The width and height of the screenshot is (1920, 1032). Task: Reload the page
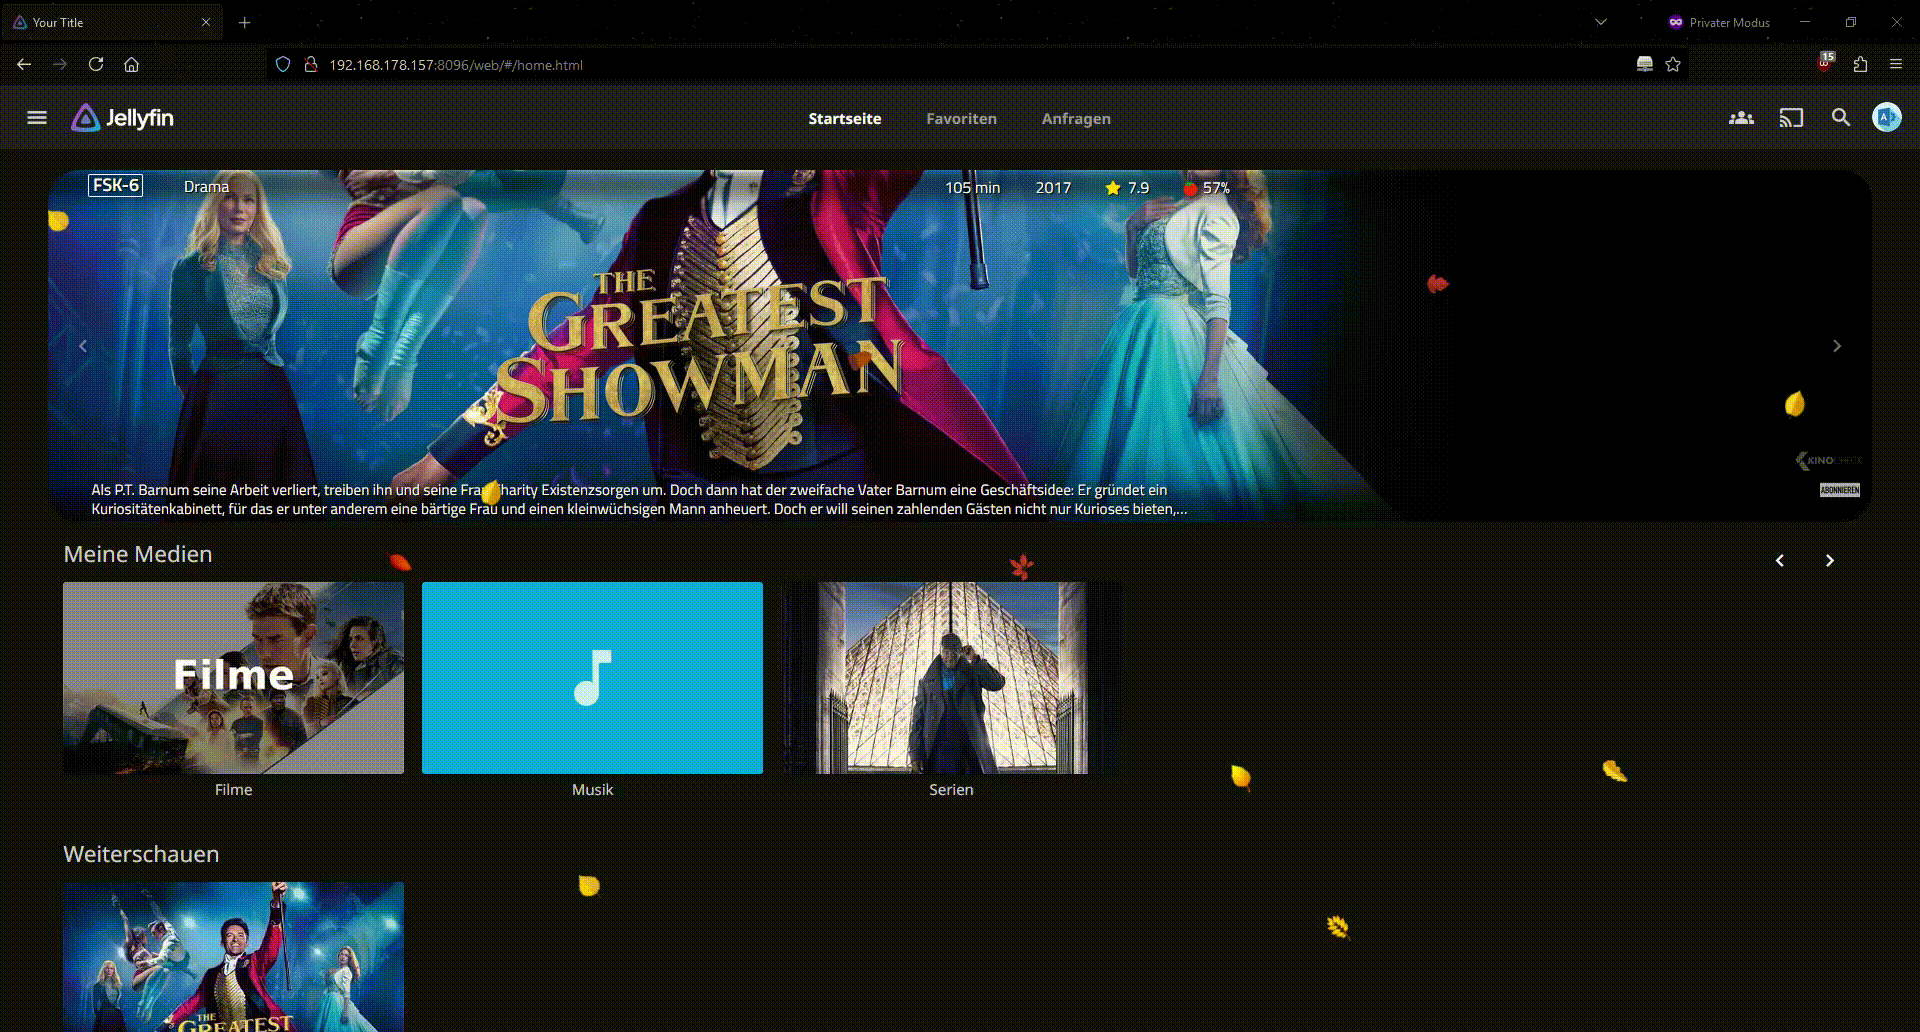point(96,64)
